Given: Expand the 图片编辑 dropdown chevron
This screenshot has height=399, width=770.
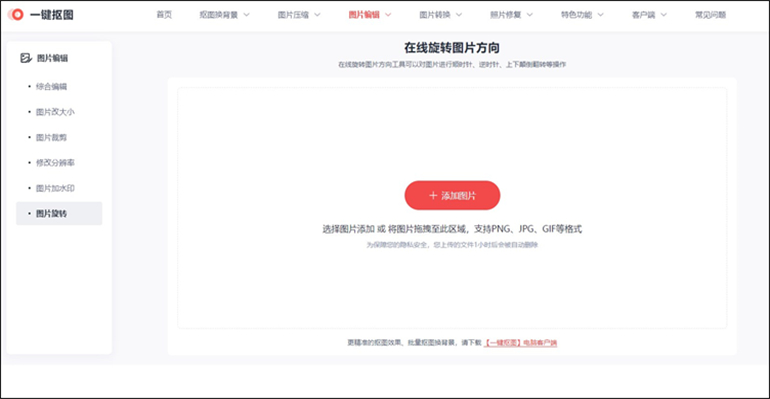Looking at the screenshot, I should [x=388, y=15].
